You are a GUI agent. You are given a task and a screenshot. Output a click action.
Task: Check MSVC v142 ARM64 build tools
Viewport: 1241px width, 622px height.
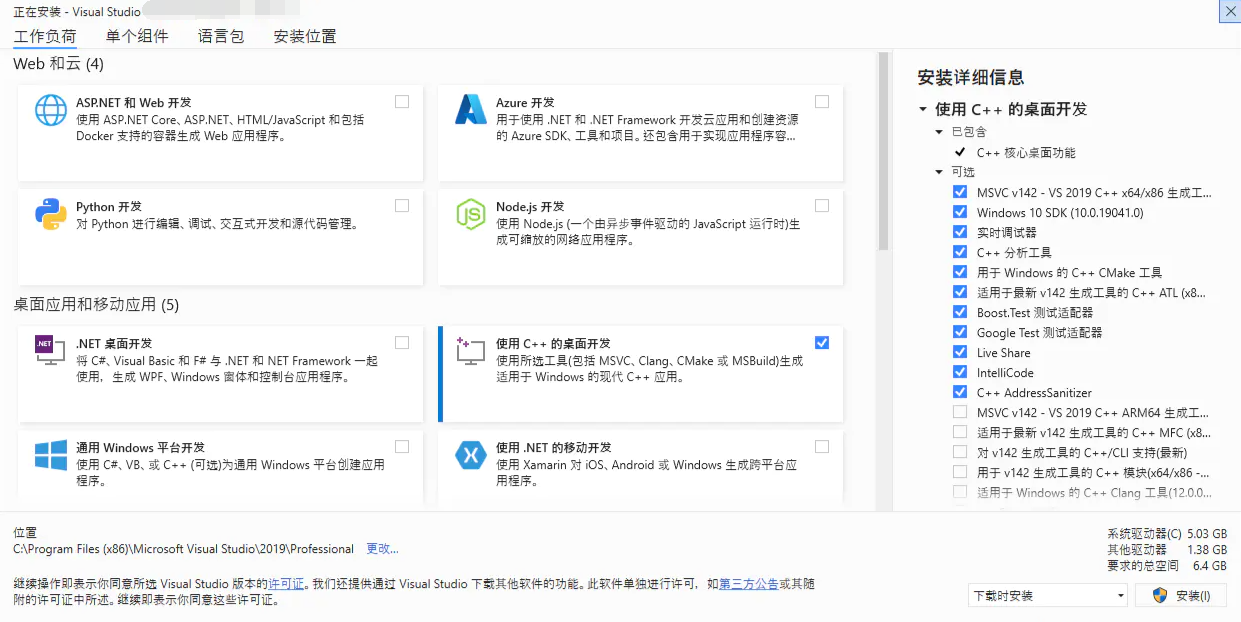(960, 412)
